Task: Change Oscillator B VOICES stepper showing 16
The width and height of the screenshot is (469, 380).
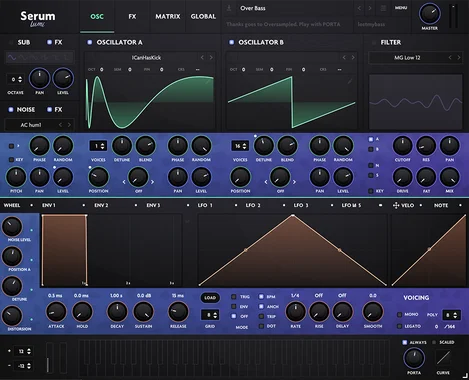Action: (240, 146)
